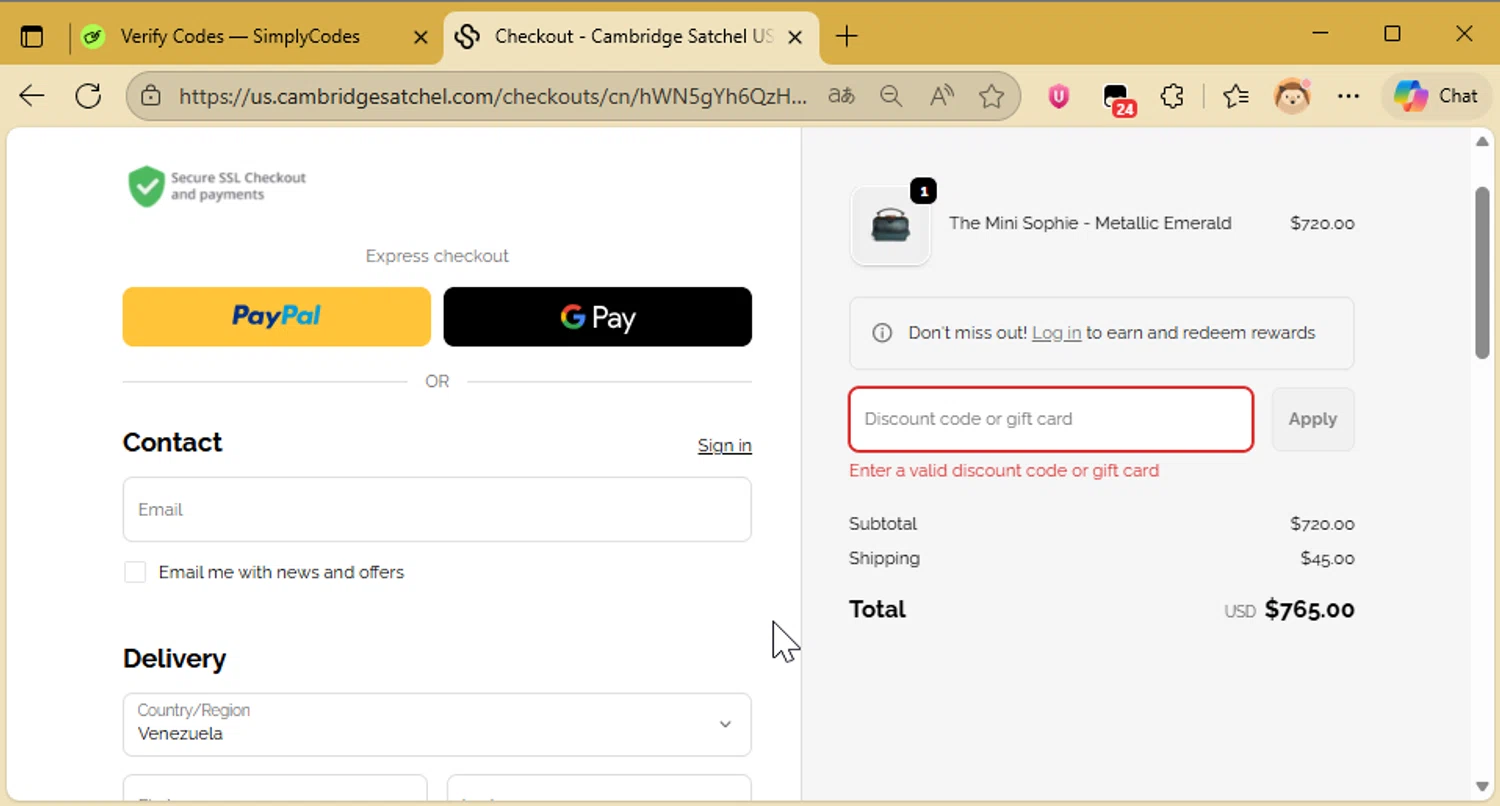Expand the Country/Region dropdown

437,725
